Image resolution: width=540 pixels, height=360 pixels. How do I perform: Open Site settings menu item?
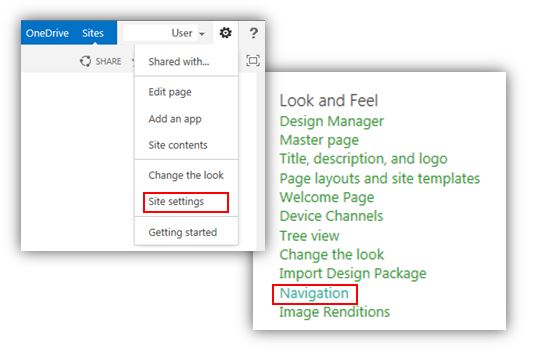coord(186,202)
